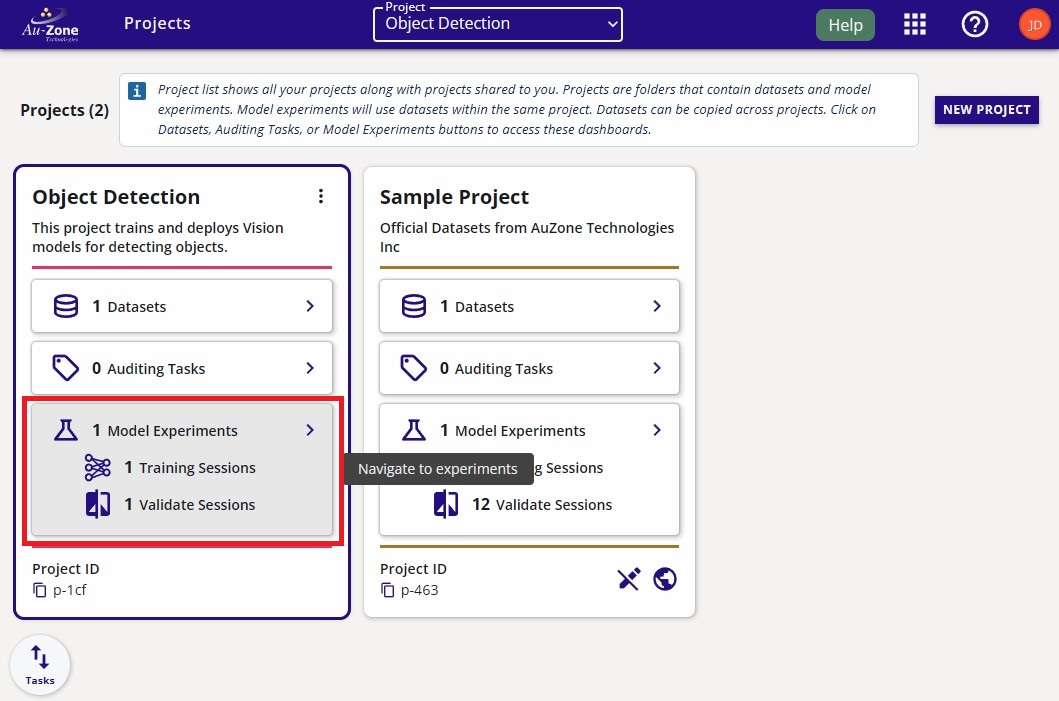
Task: Click the crossed pencil icon on Sample Project
Action: 628,579
